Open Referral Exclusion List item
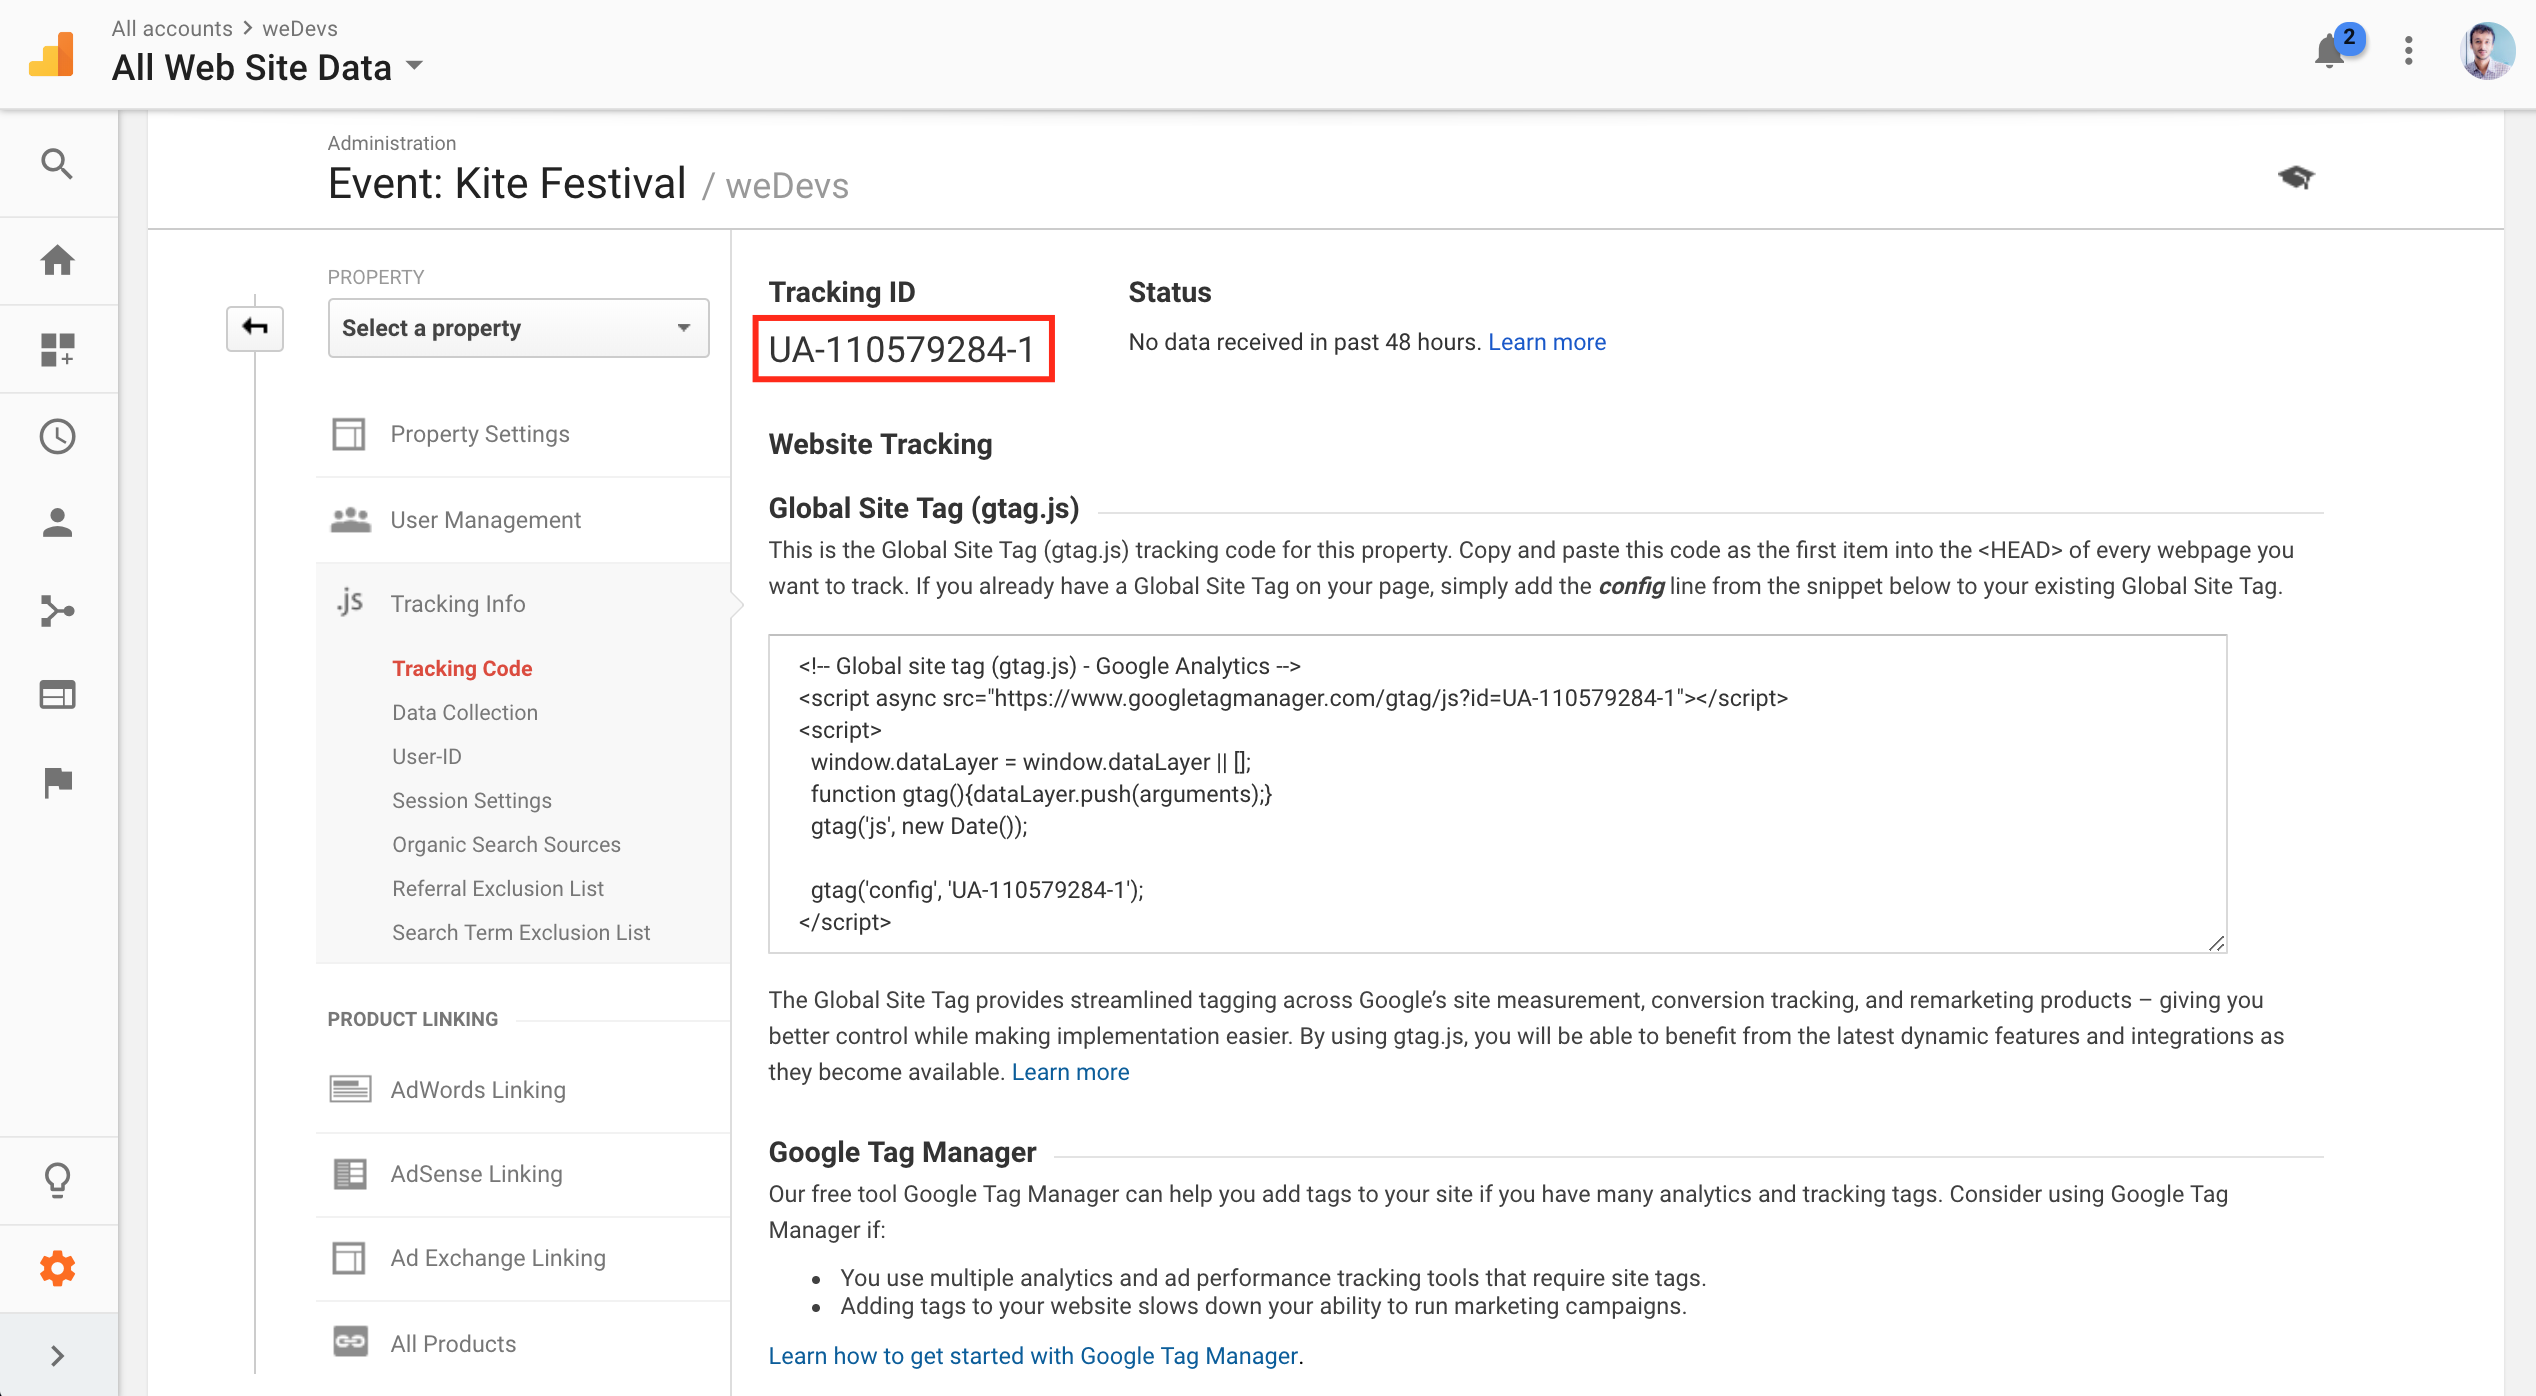The image size is (2536, 1396). pos(498,888)
